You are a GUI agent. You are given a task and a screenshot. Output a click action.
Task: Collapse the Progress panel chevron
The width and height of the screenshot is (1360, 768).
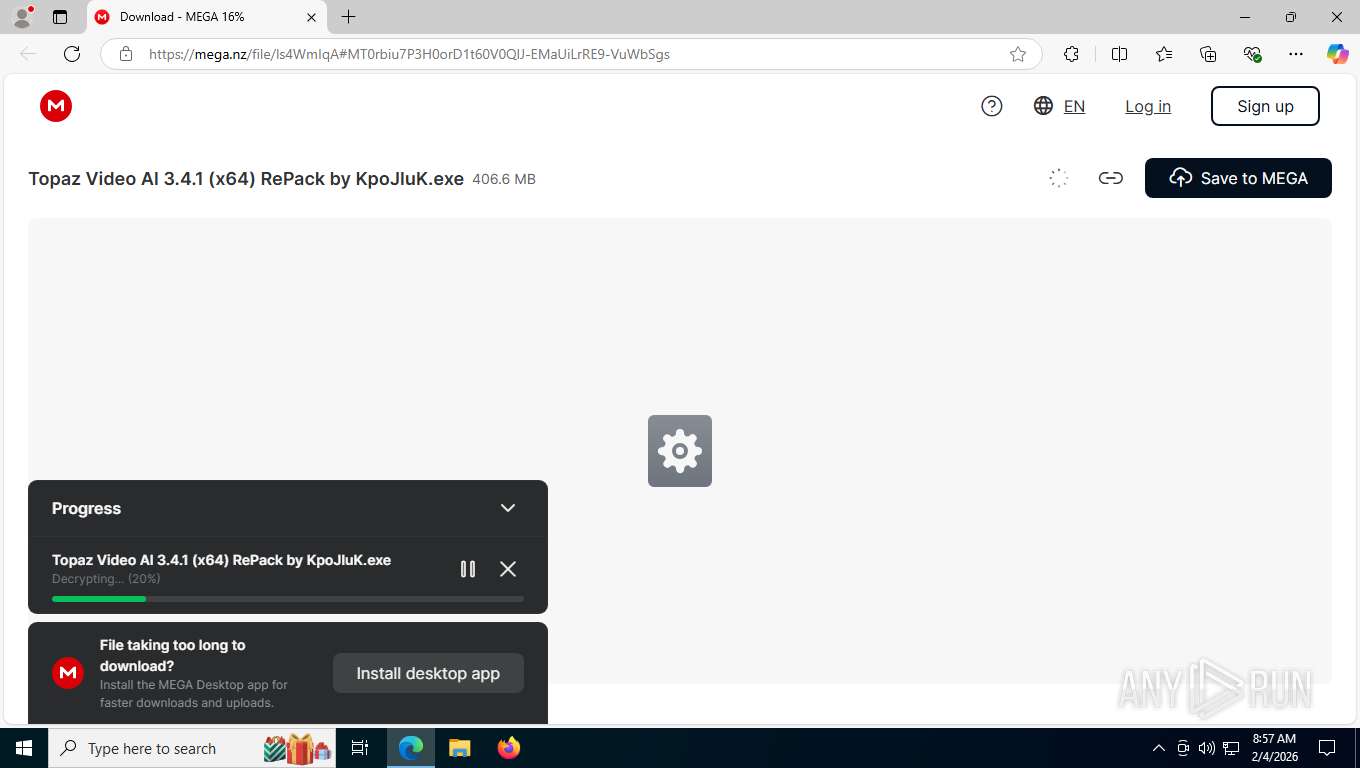pos(508,508)
